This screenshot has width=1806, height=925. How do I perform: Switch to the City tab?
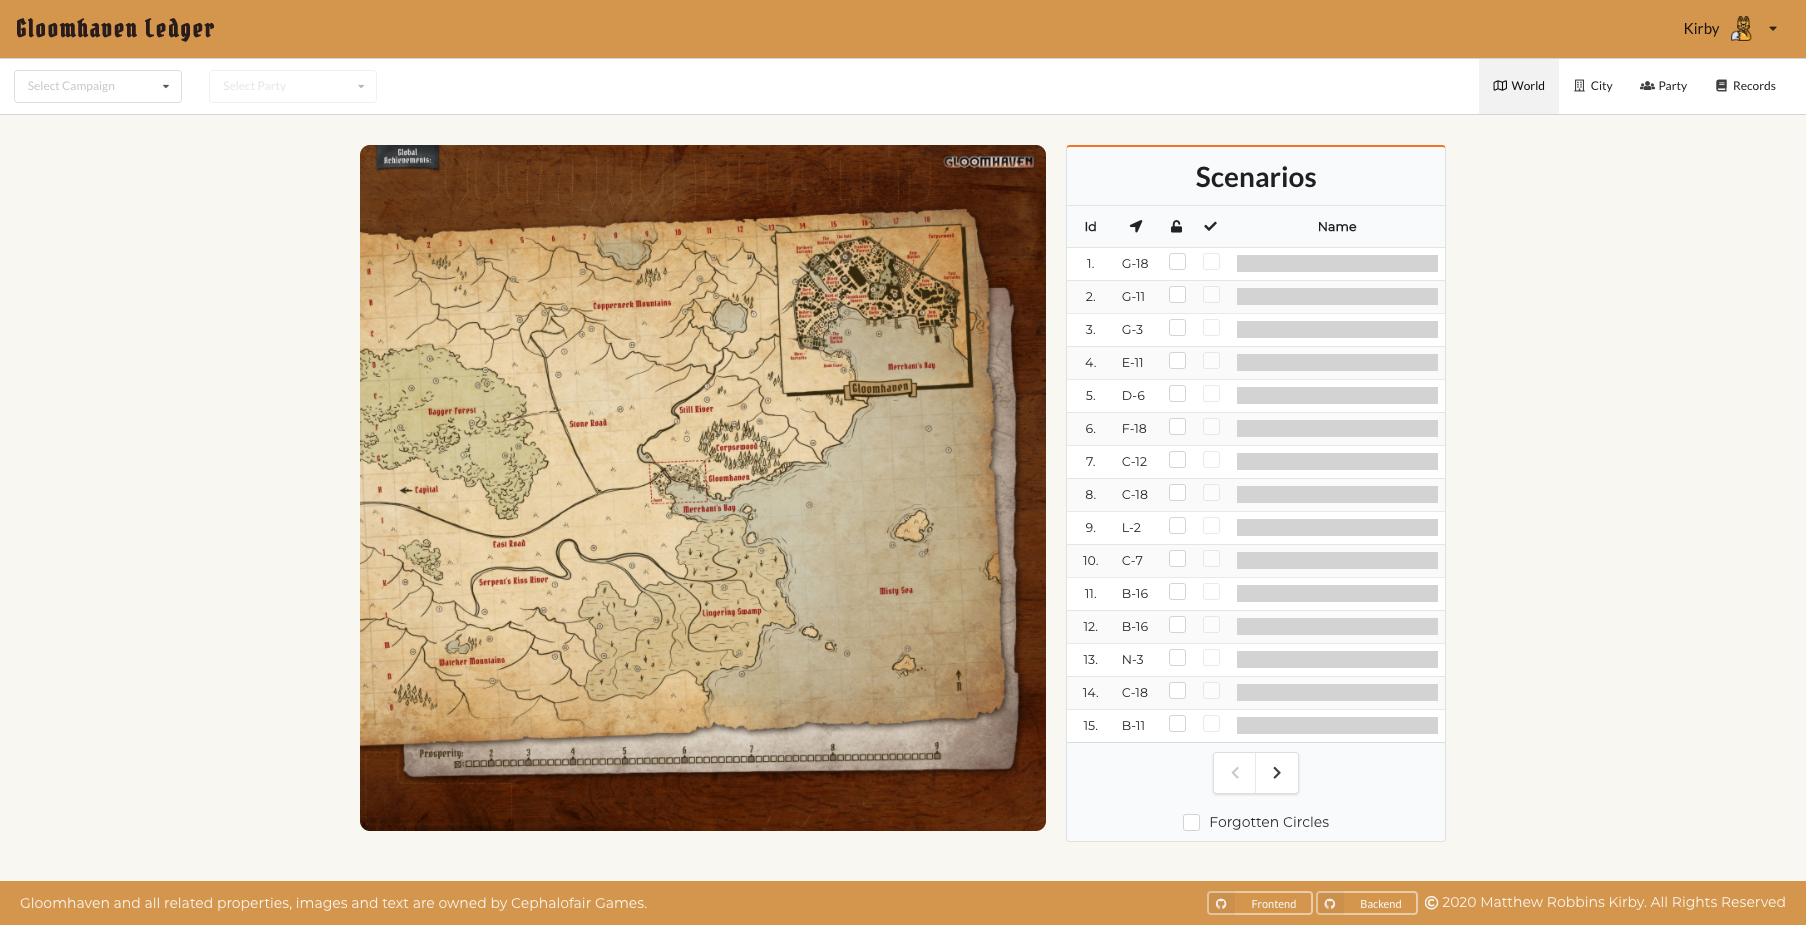(1592, 86)
